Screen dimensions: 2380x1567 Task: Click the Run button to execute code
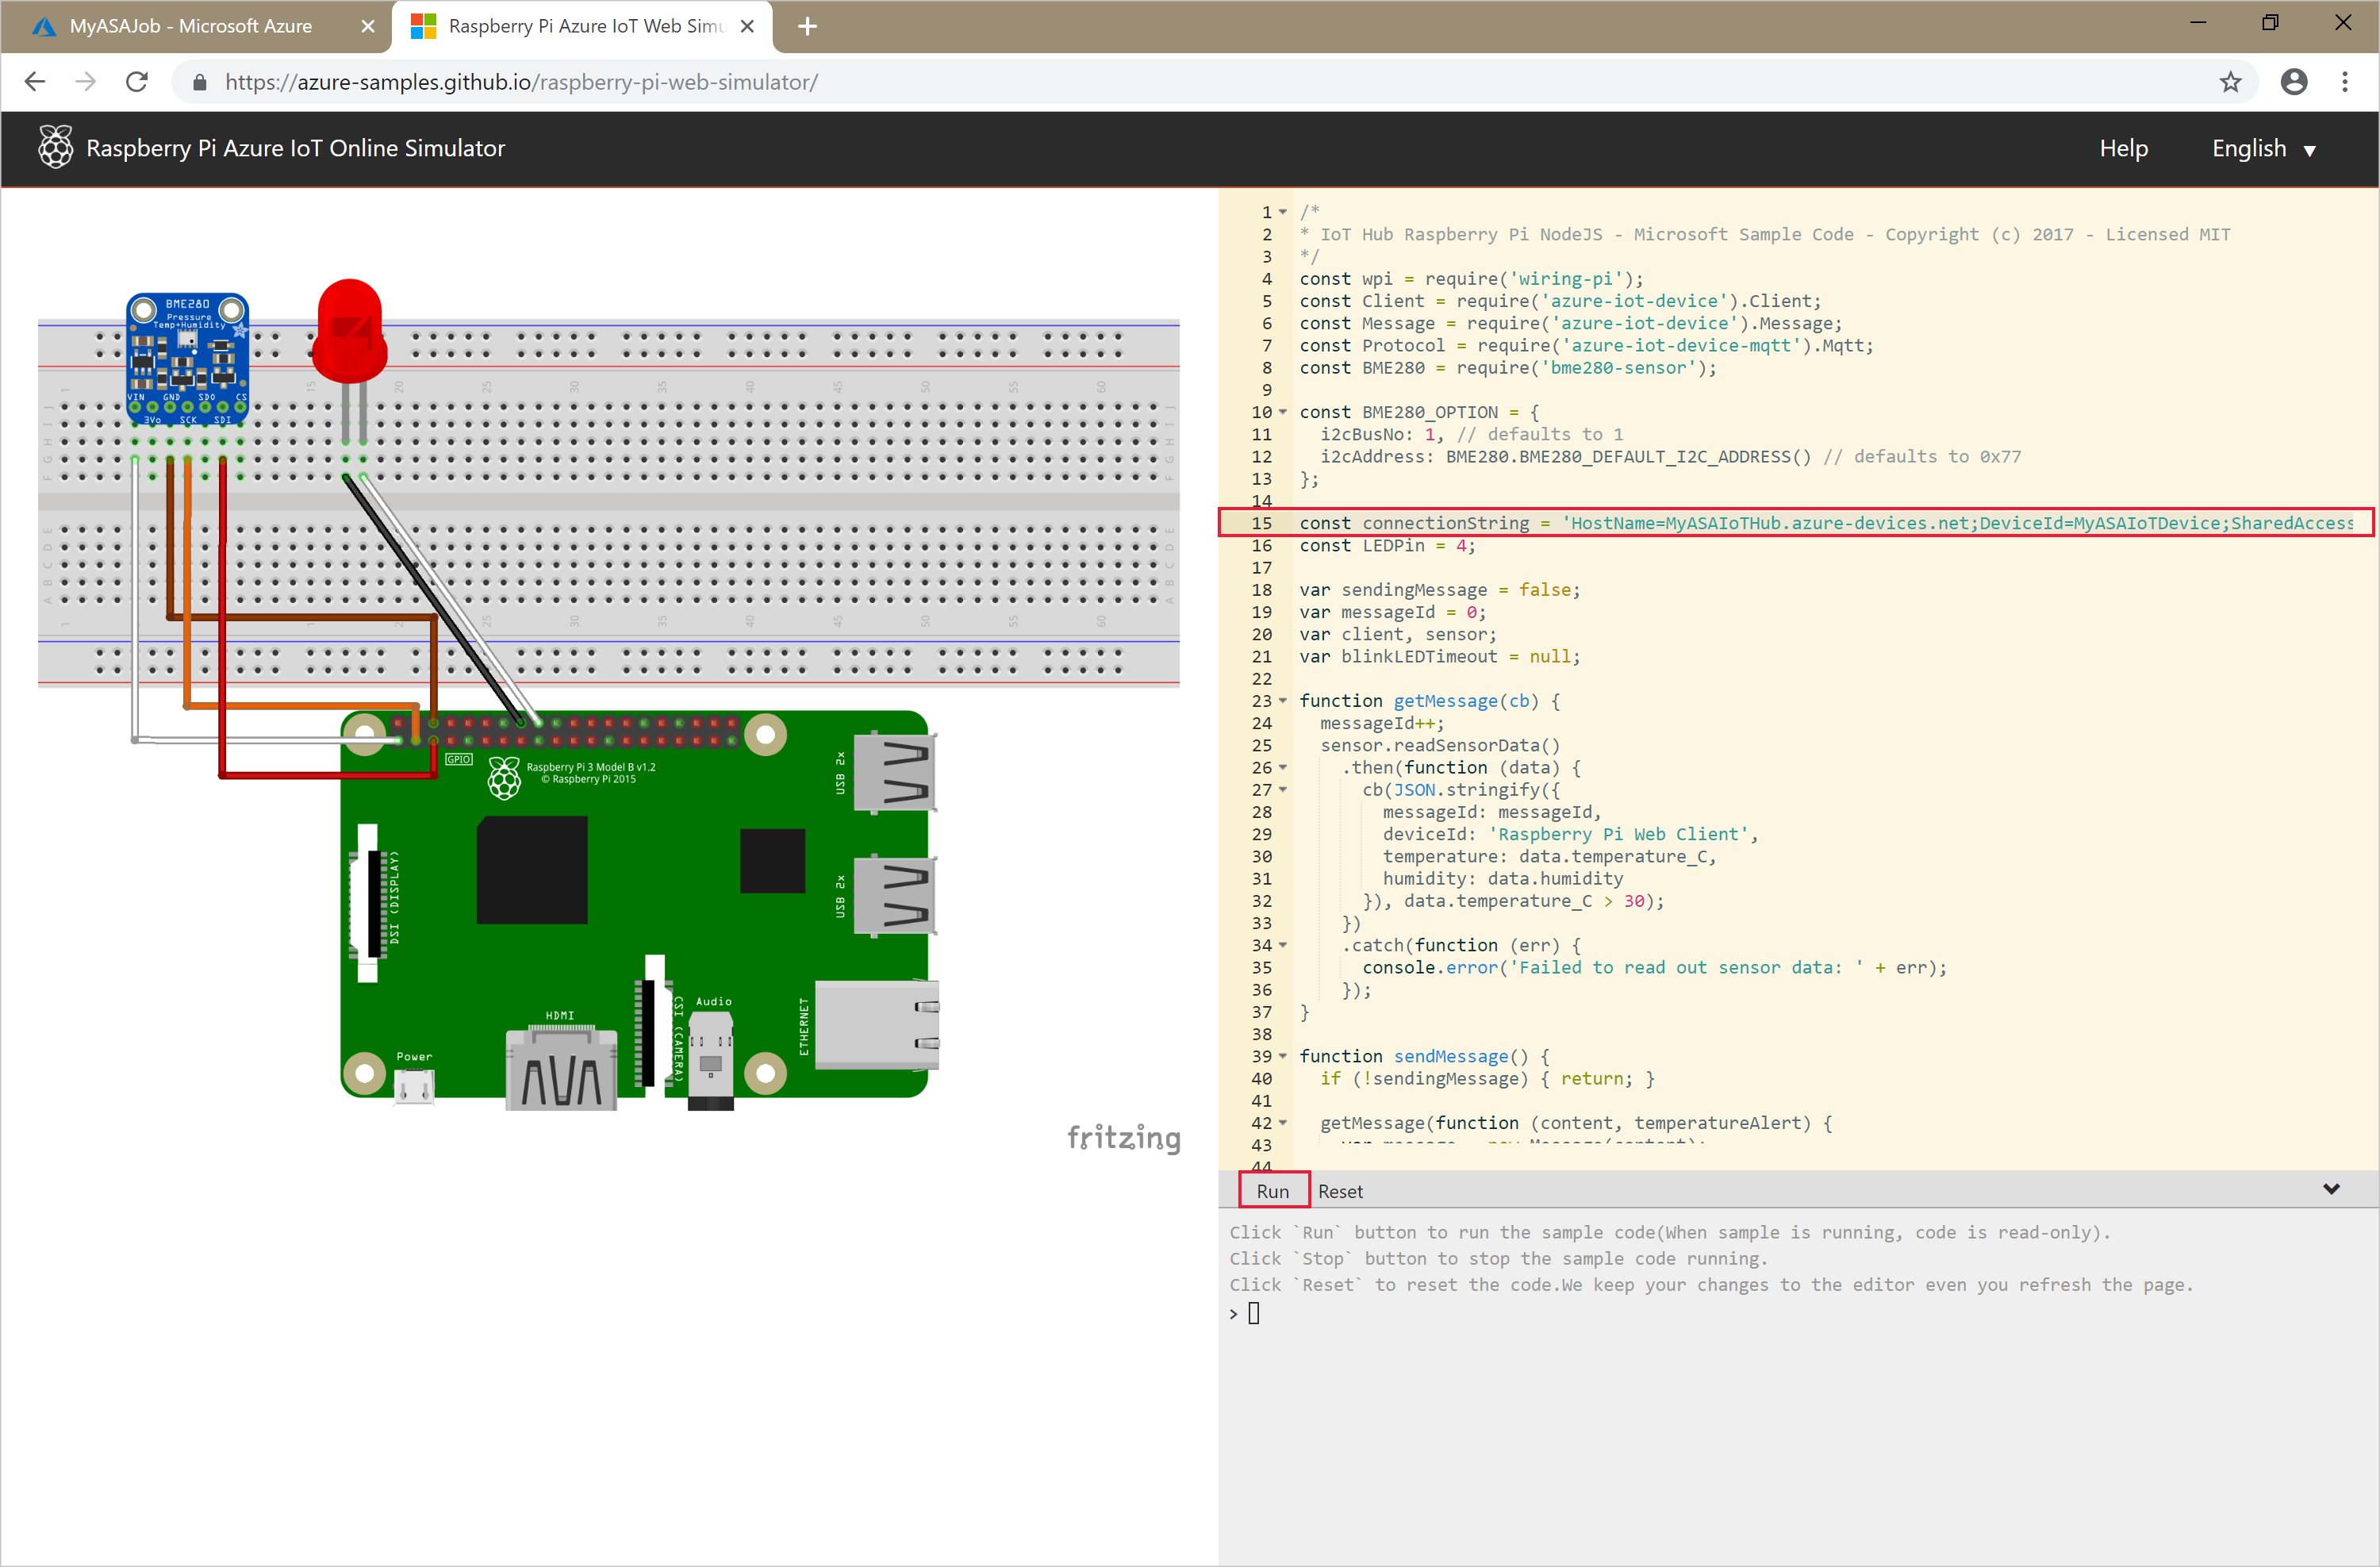(1273, 1189)
